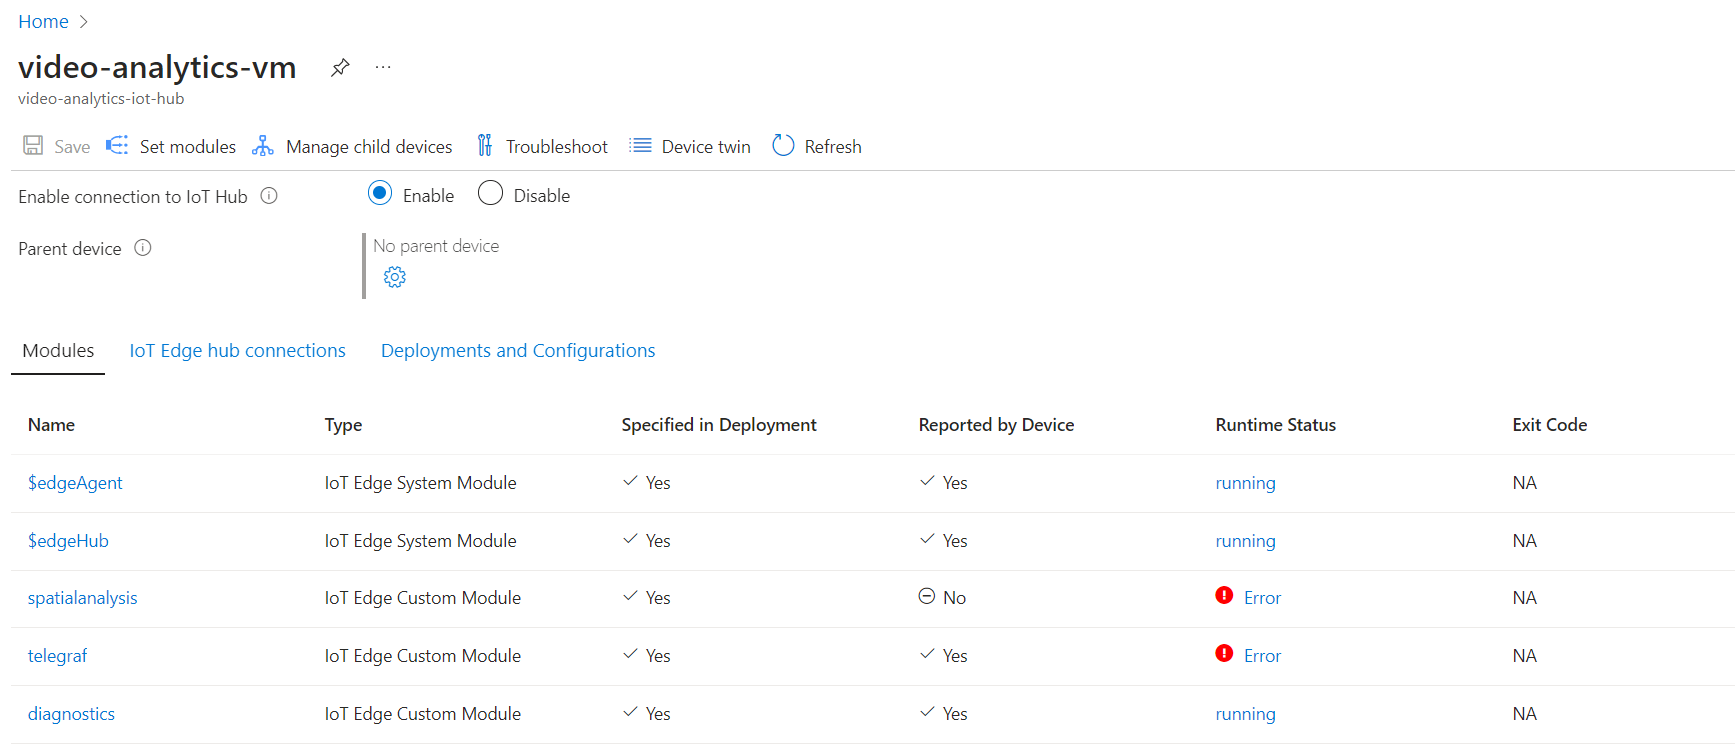
Task: Click the $edgeHub running status
Action: 1245,541
